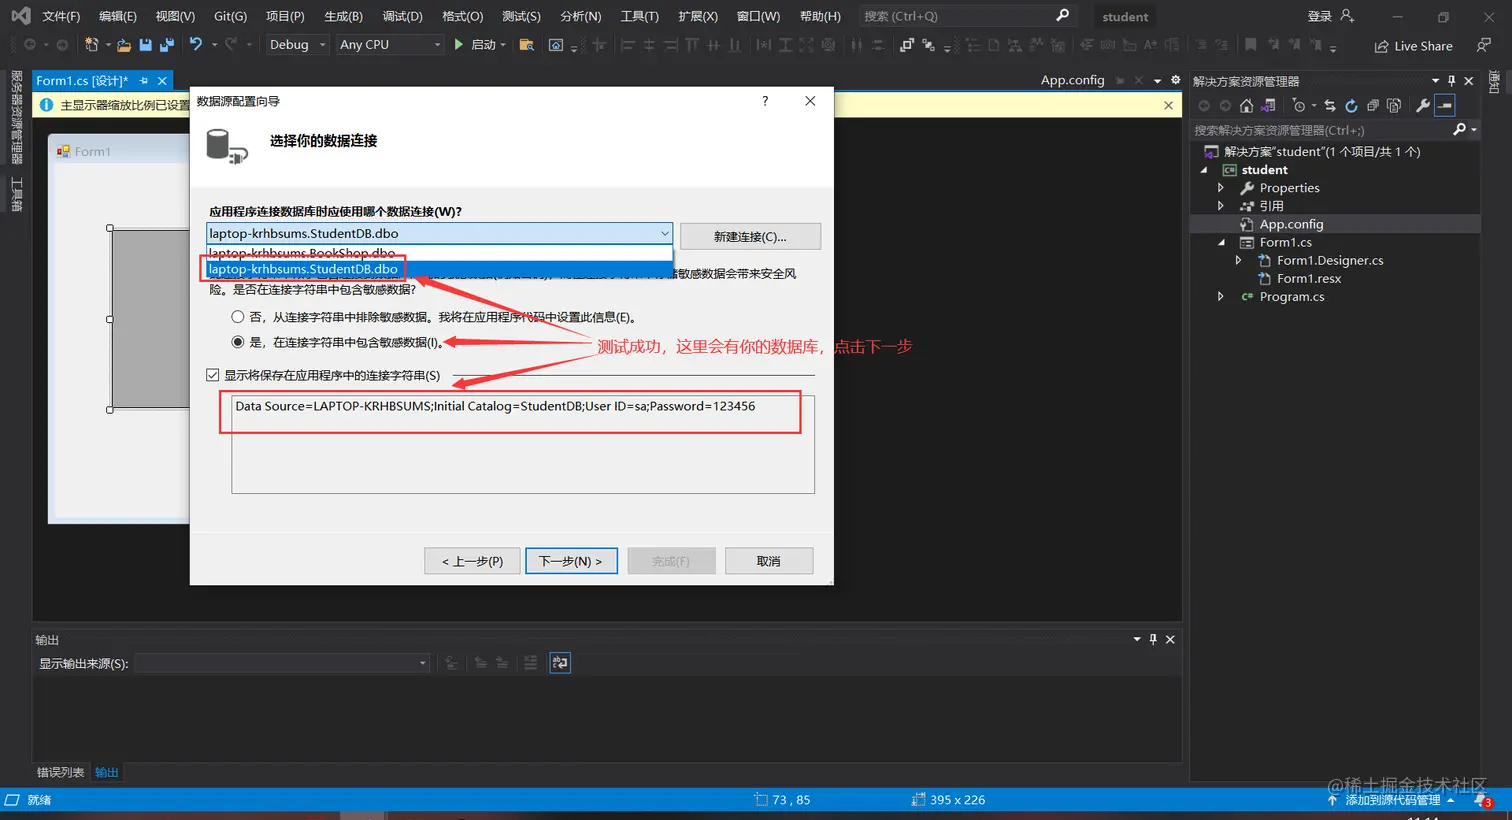Pin the Output panel with the pushpin

(x=1153, y=639)
